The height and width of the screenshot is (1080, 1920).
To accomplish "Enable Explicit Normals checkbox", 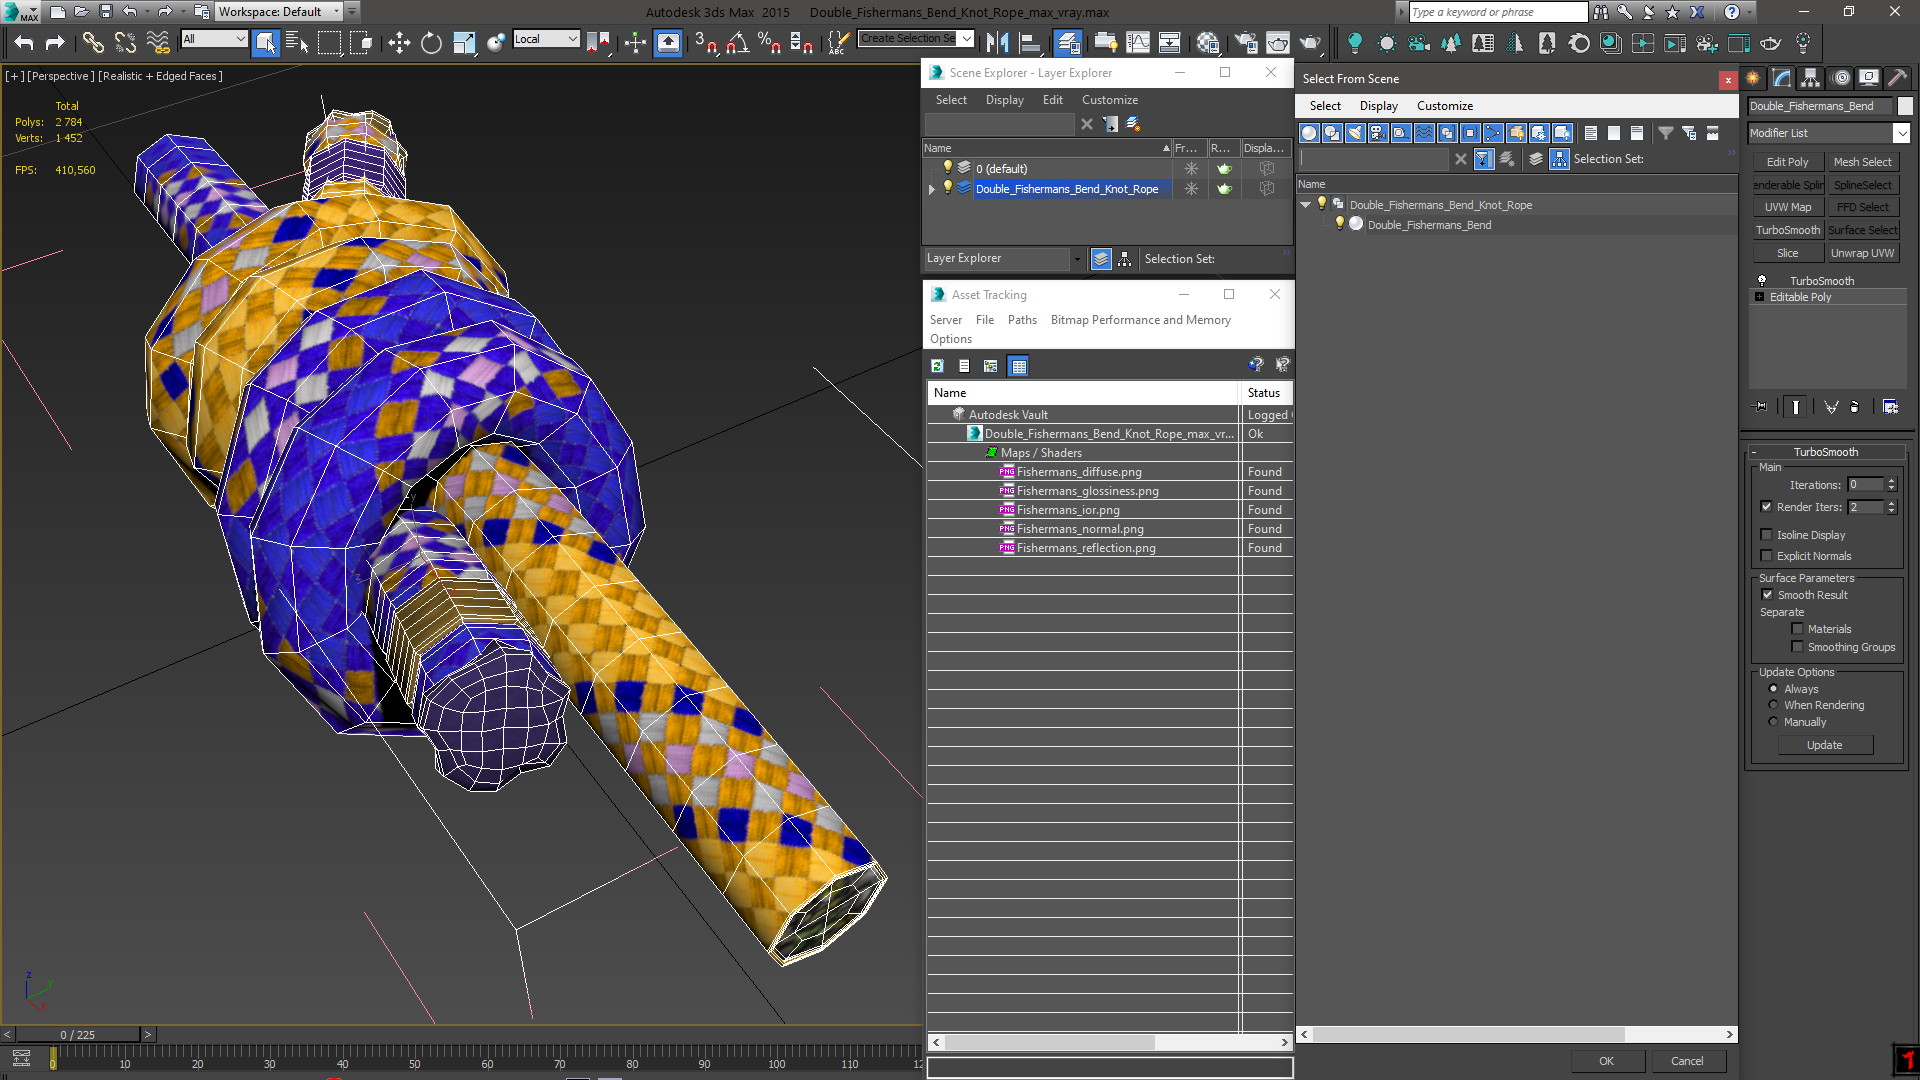I will [1766, 556].
